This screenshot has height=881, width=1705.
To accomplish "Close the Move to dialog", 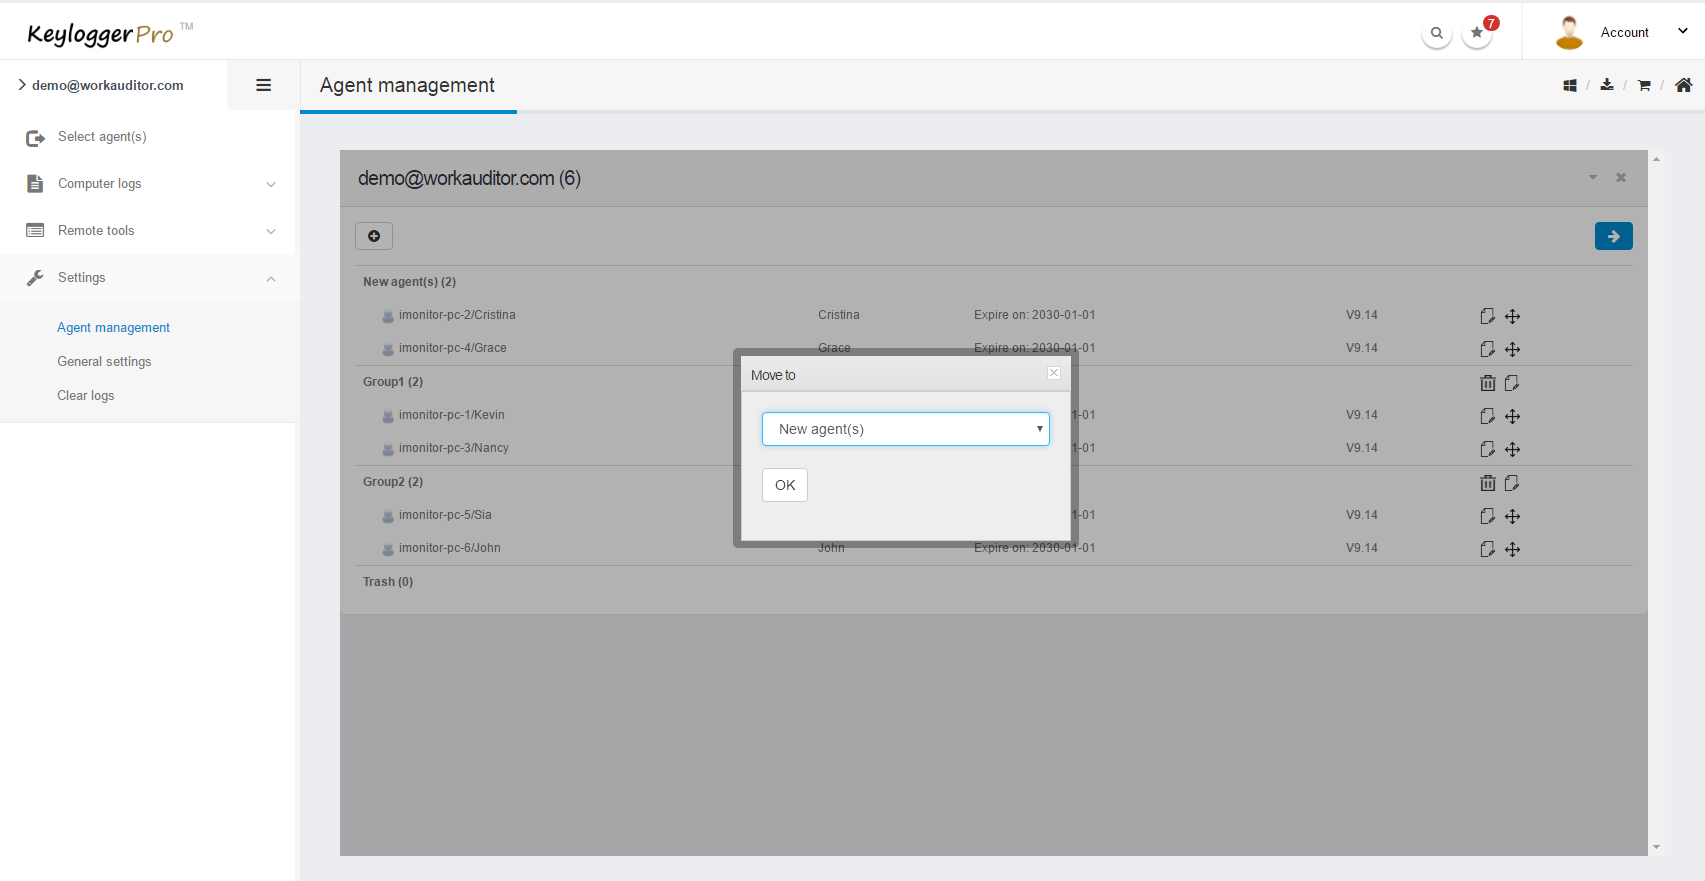I will pyautogui.click(x=1054, y=373).
